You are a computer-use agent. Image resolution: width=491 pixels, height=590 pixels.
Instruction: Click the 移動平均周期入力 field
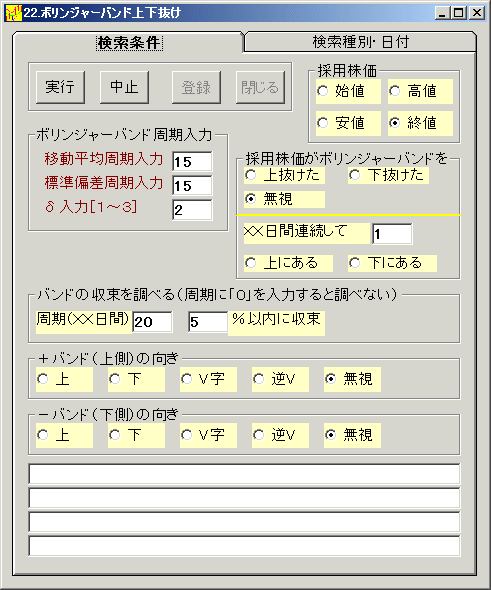point(192,162)
